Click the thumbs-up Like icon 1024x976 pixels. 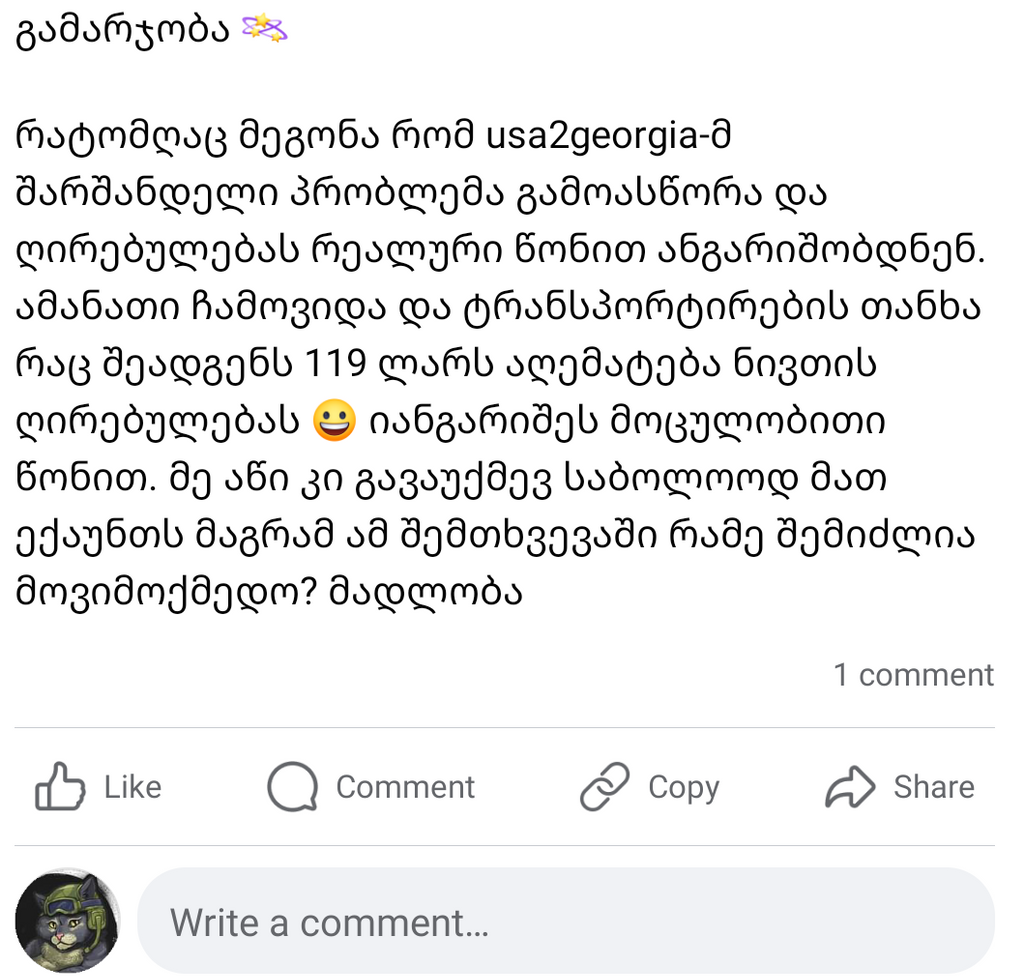[62, 787]
